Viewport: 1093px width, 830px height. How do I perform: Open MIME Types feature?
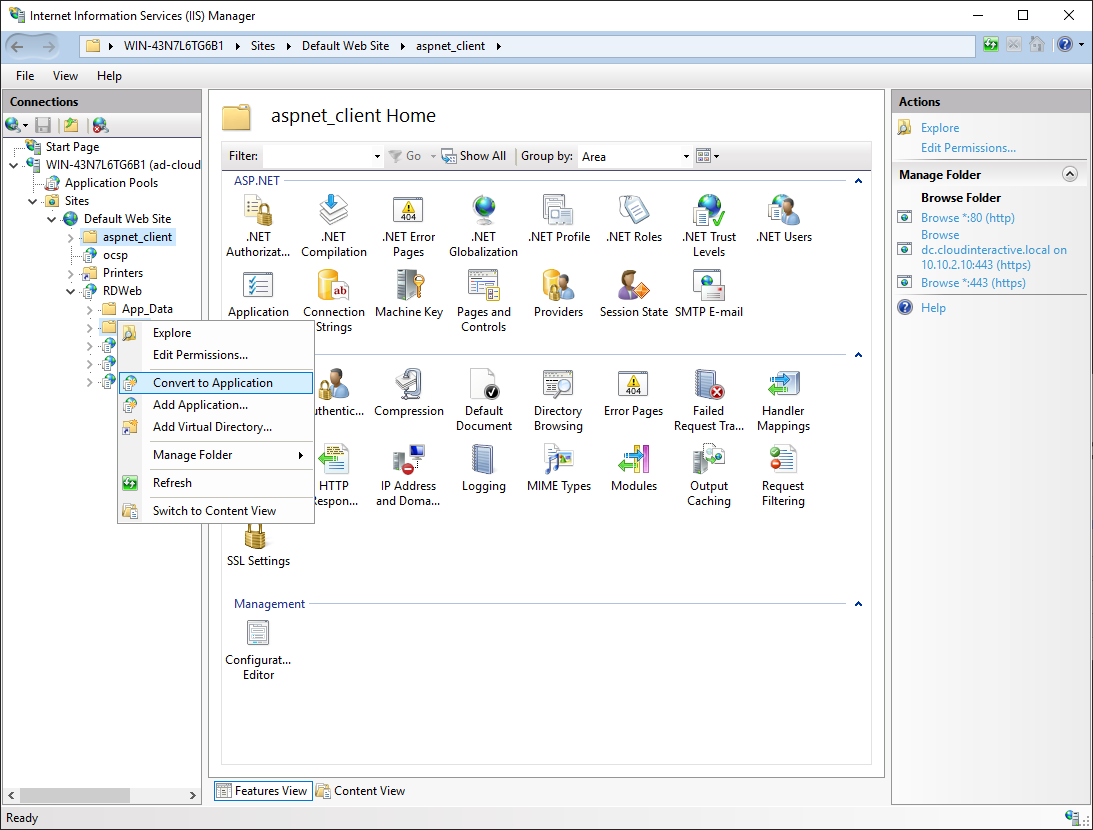(x=559, y=468)
